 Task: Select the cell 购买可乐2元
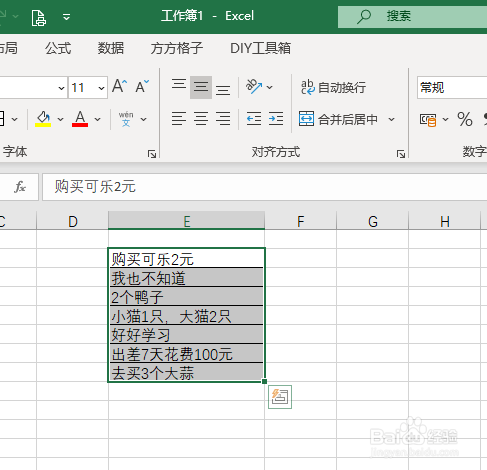[186, 258]
